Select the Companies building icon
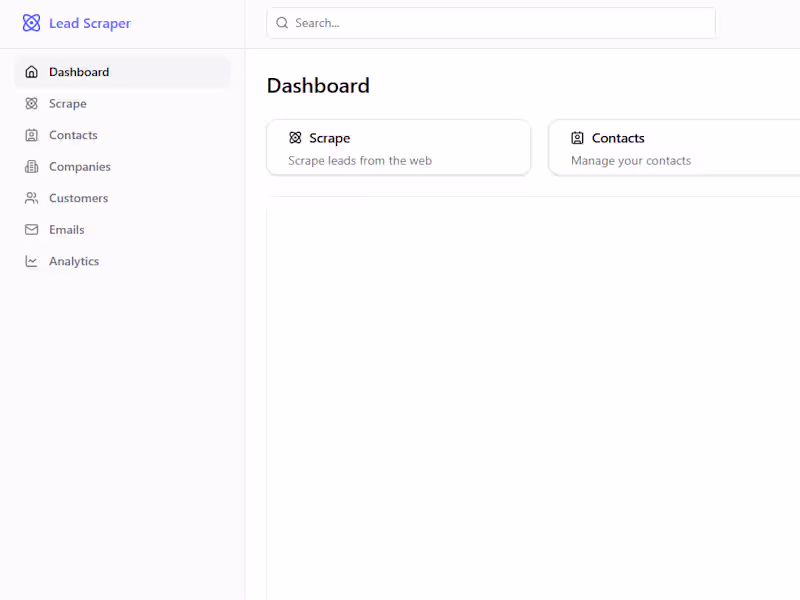800x600 pixels. [31, 166]
